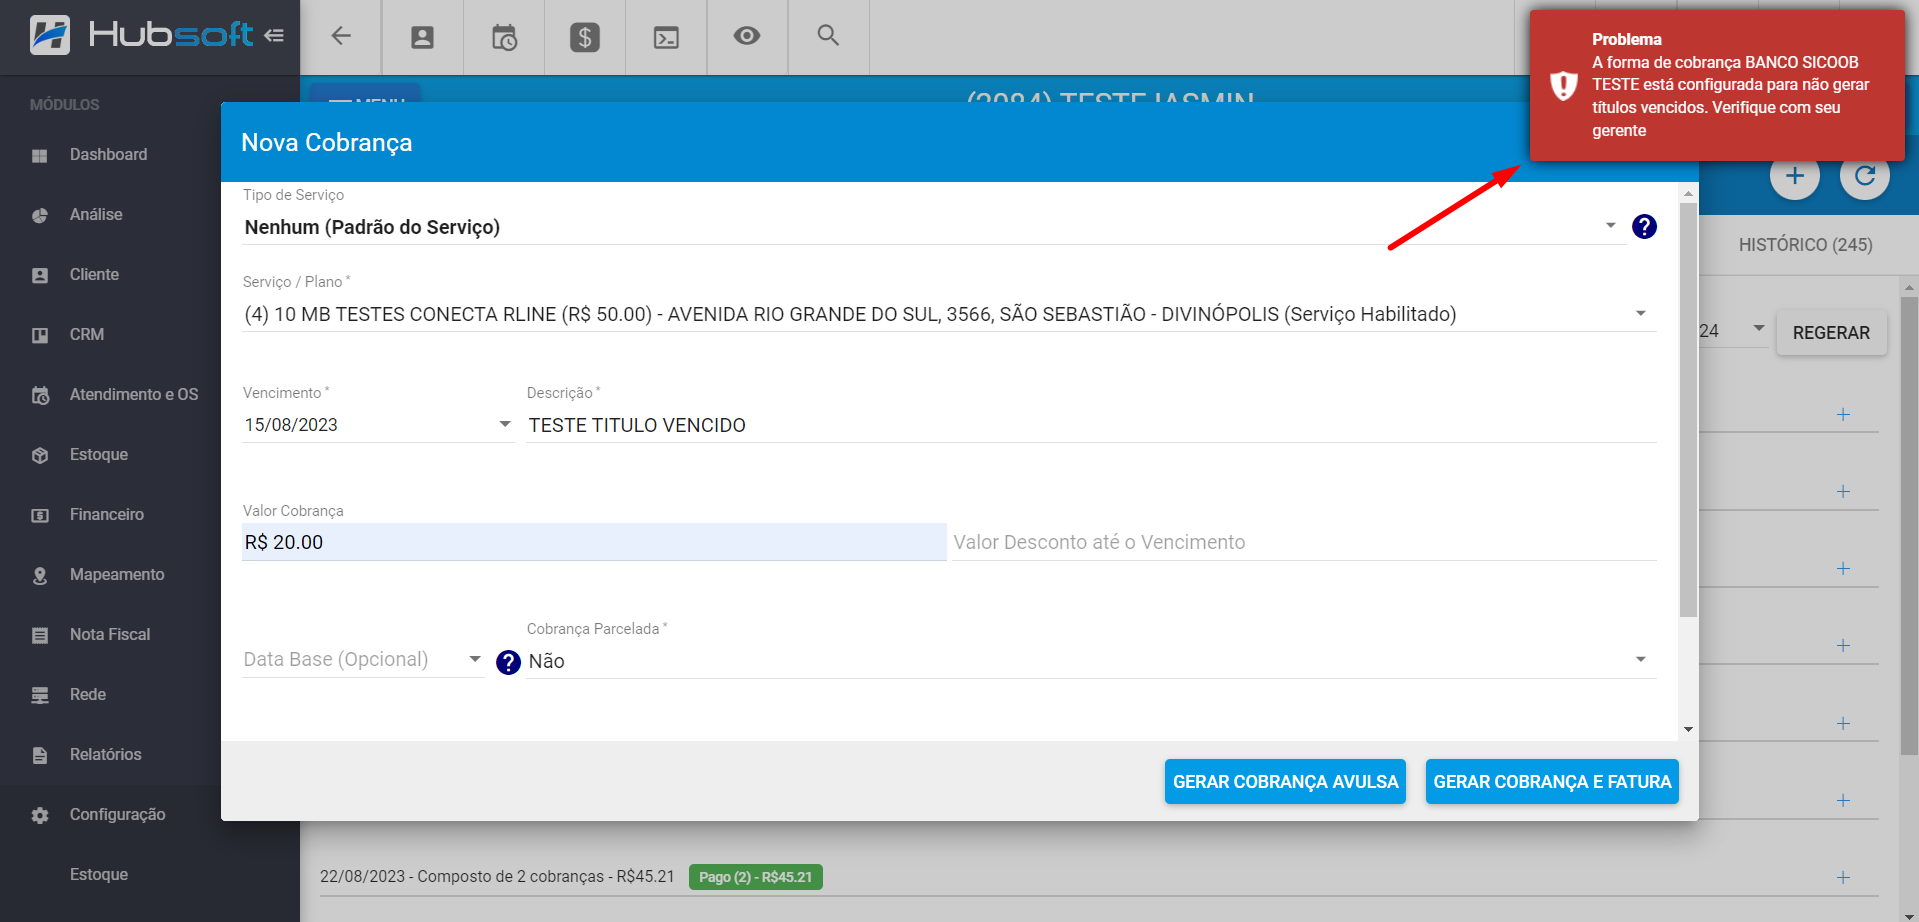This screenshot has width=1919, height=922.
Task: Click the Financeiro money icon
Action: pos(40,515)
